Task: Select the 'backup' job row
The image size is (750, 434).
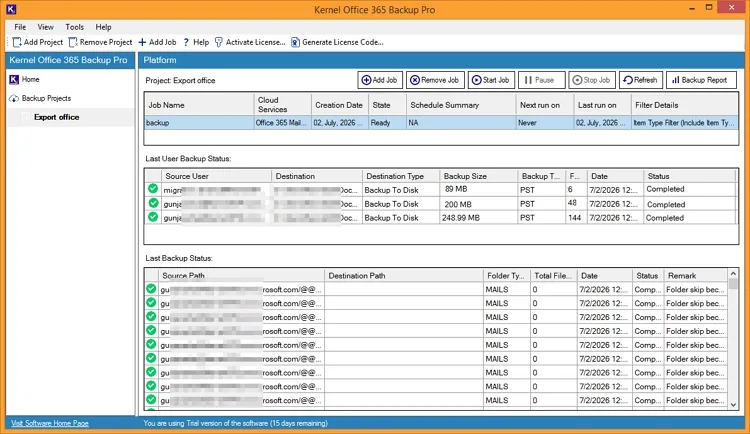Action: click(x=441, y=123)
